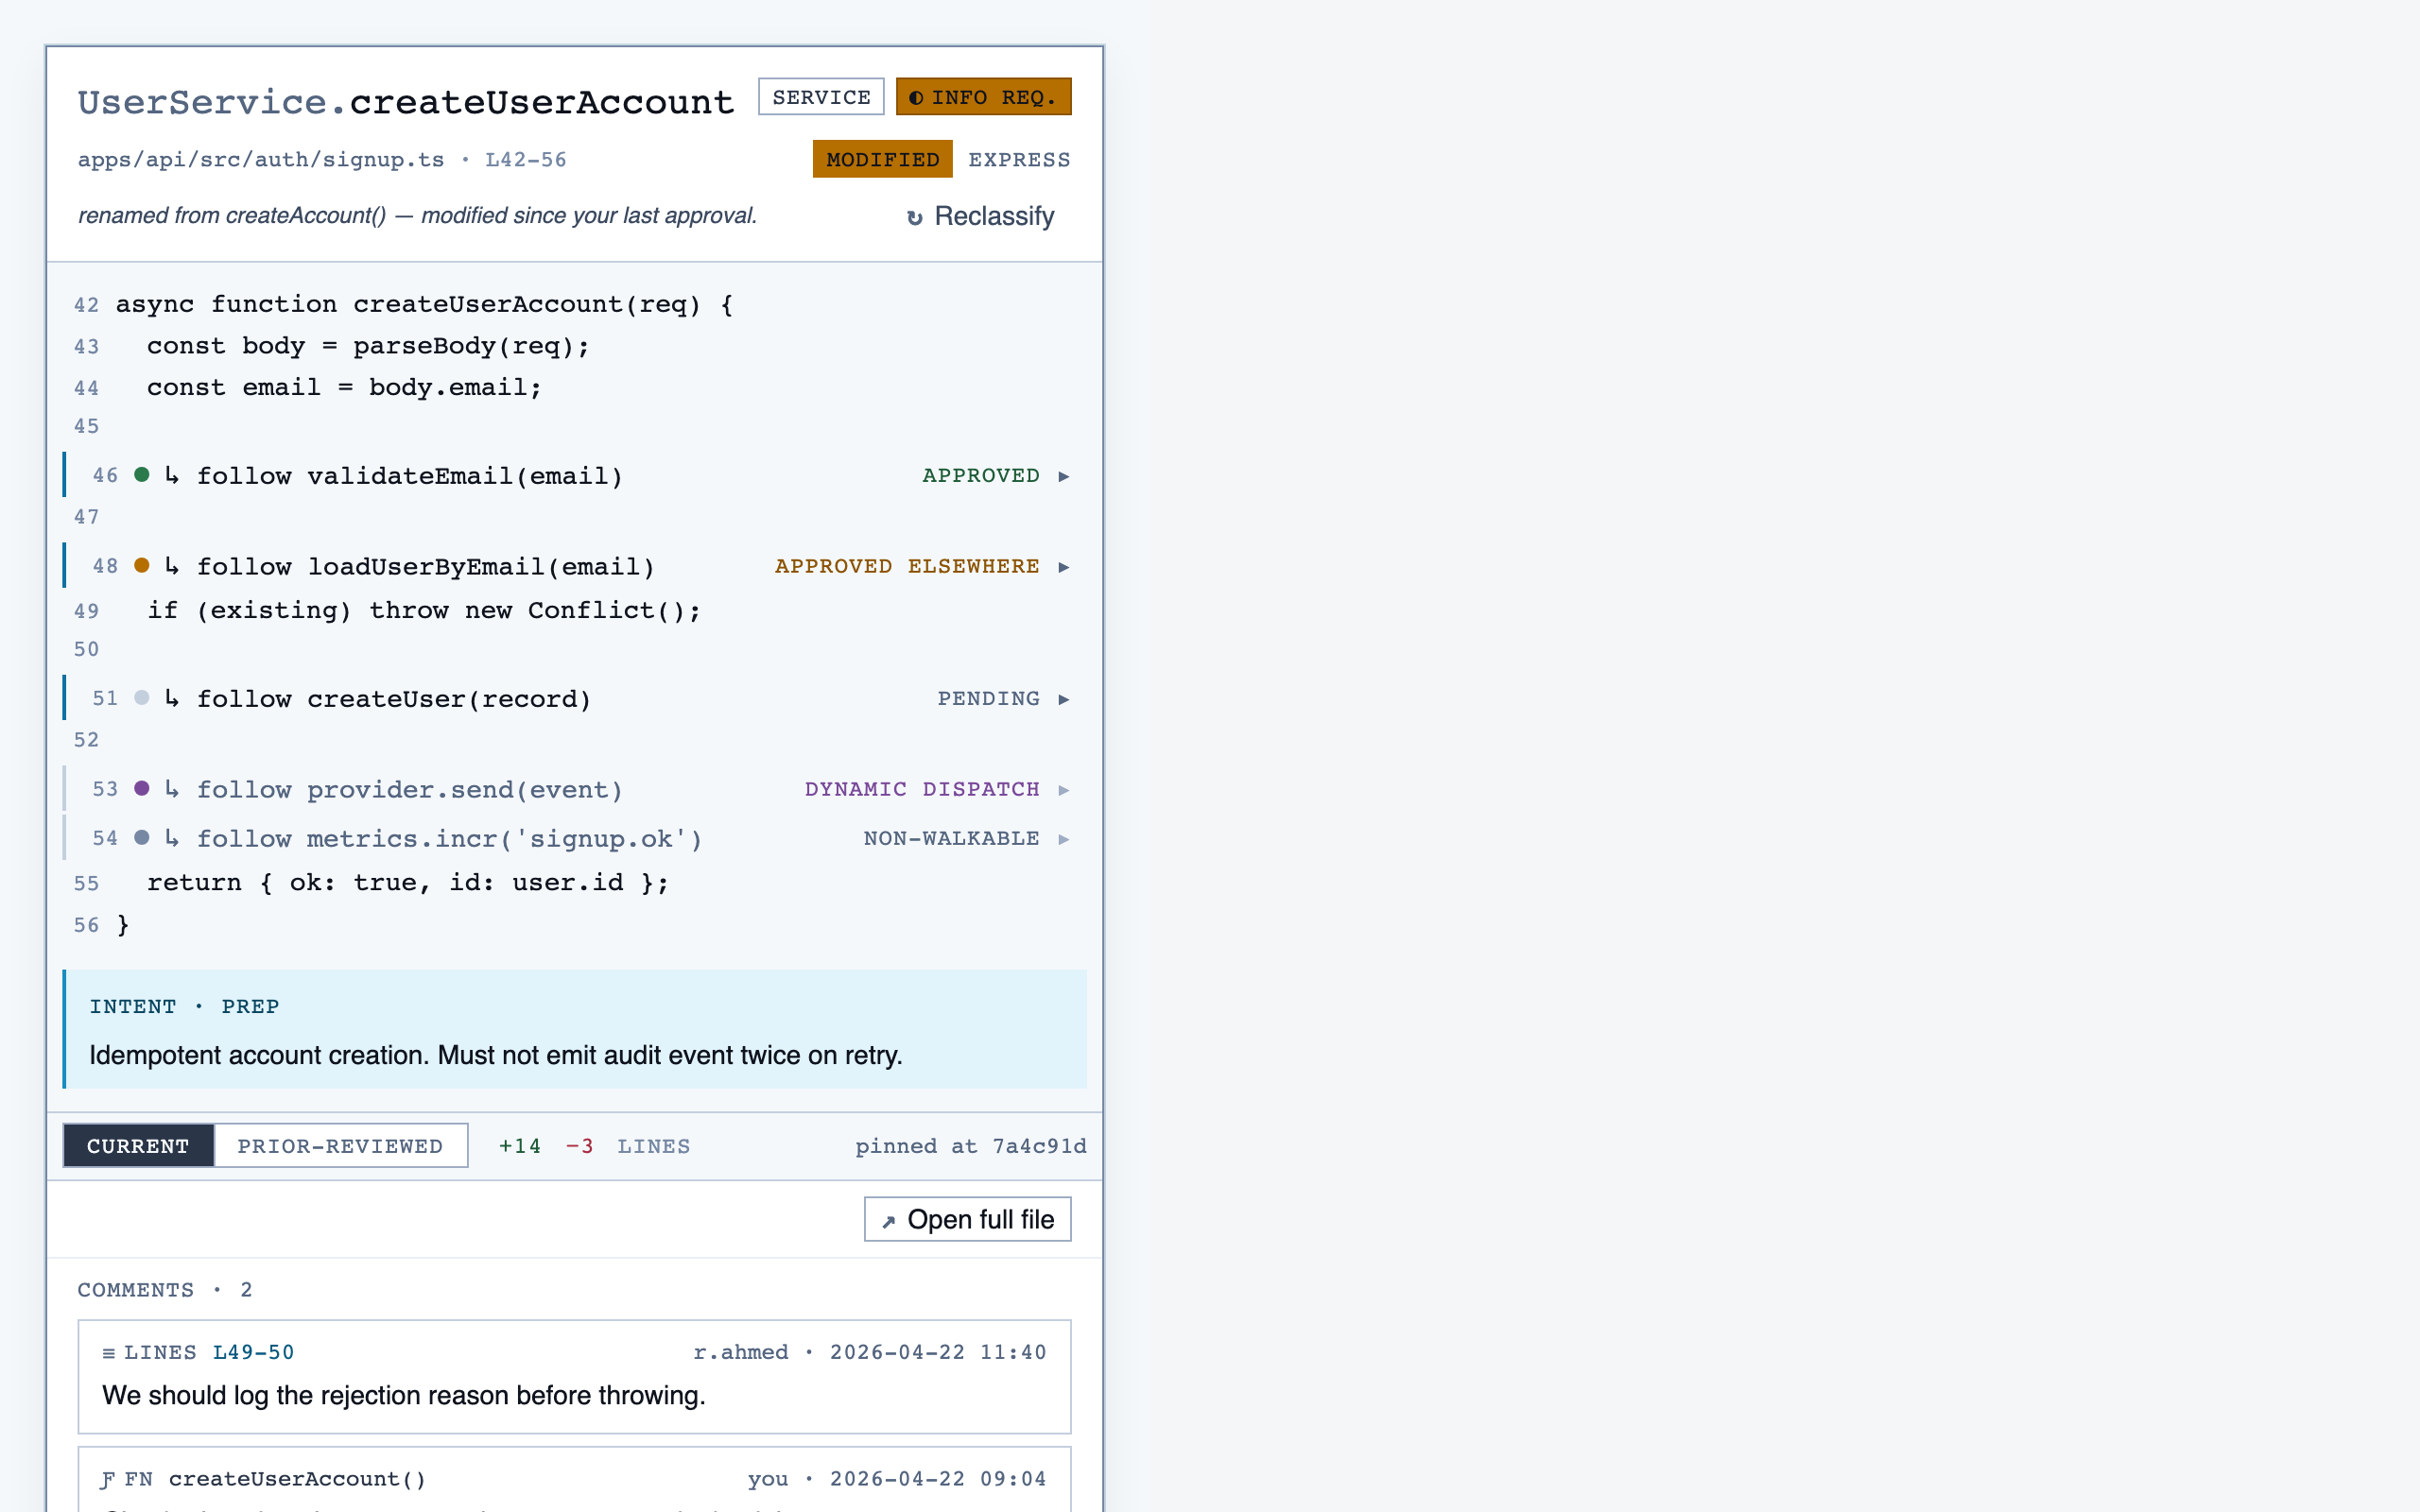The image size is (2420, 1512).
Task: Click the lines icon on r.ahmed's comment
Action: tap(108, 1353)
